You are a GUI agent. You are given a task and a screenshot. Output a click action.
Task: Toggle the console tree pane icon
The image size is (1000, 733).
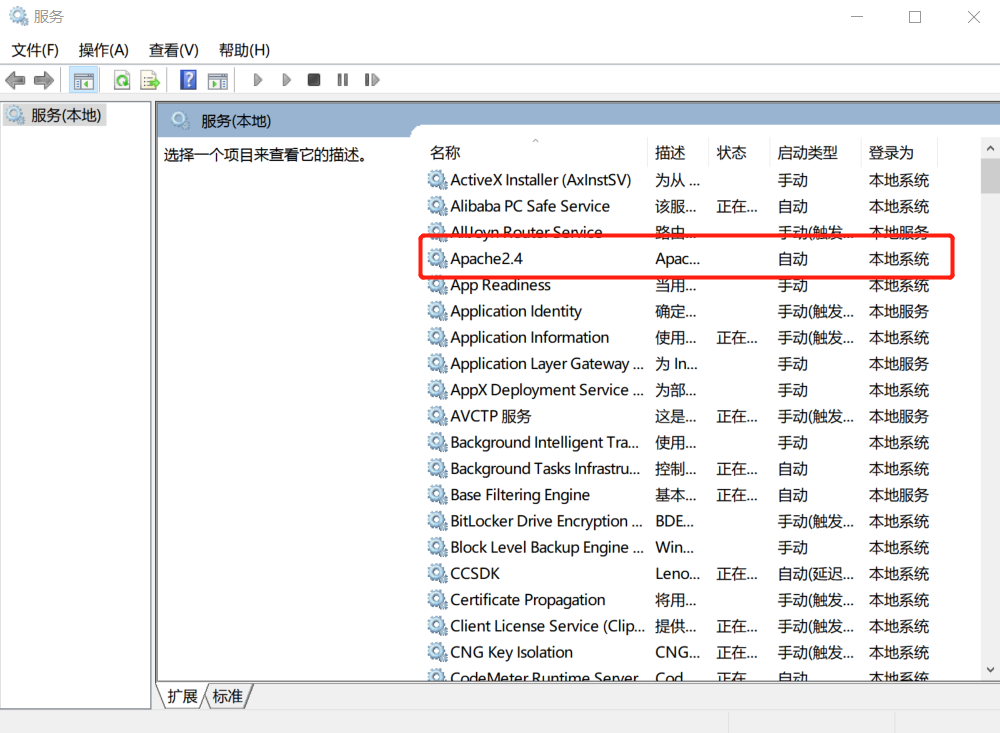(x=84, y=79)
